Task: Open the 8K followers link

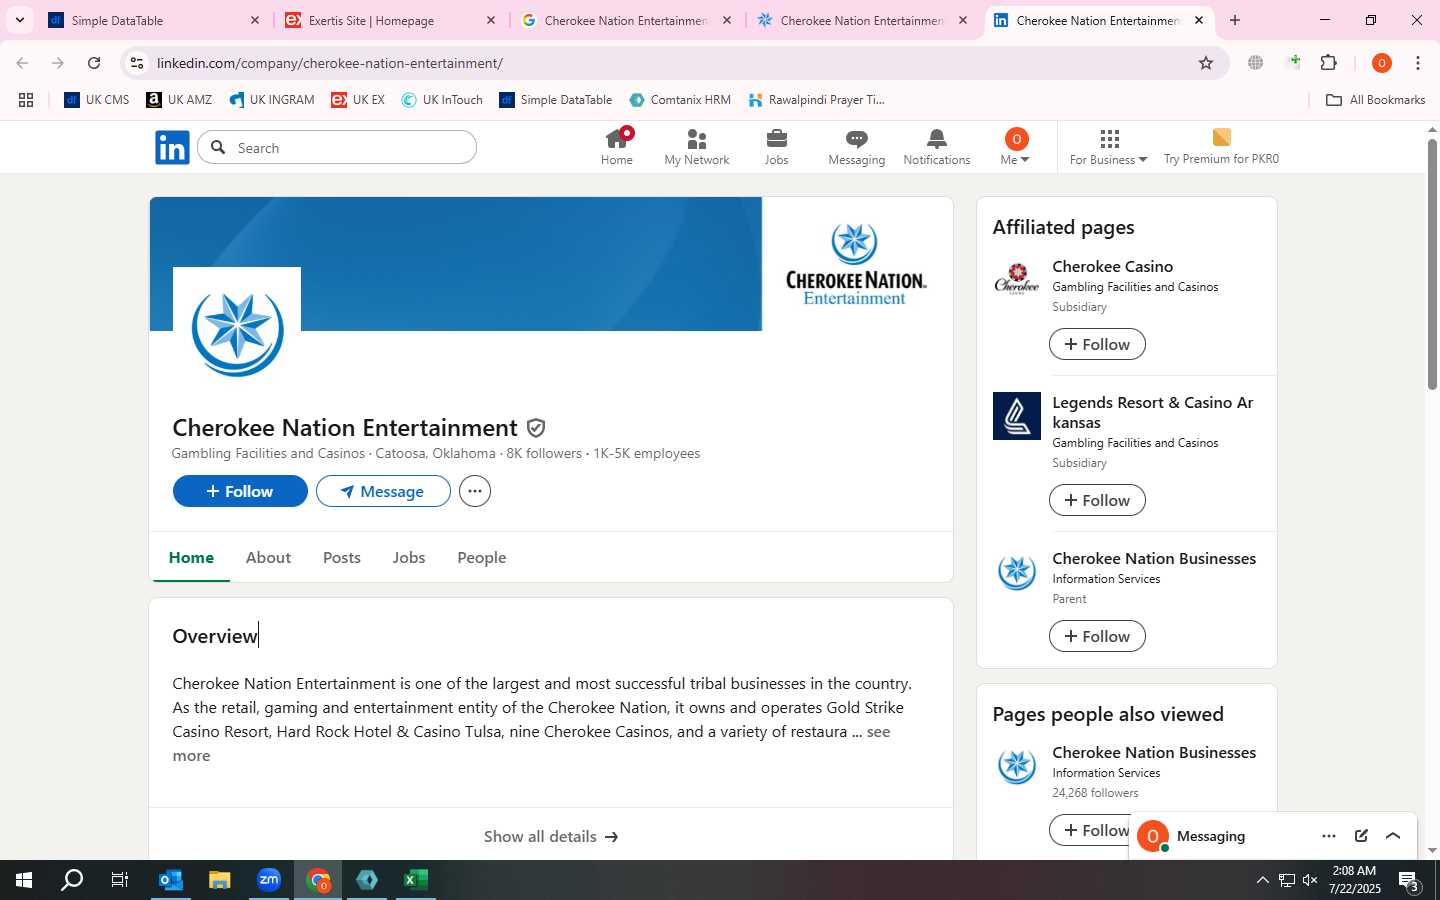Action: click(x=544, y=453)
